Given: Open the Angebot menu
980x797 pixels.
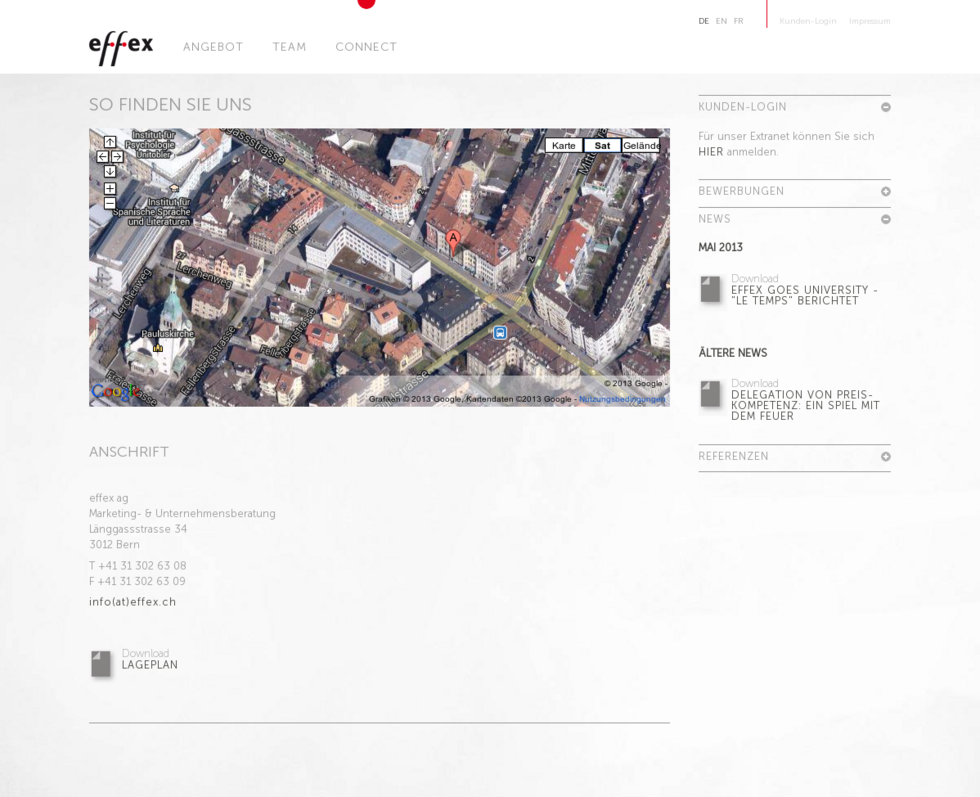Looking at the screenshot, I should [x=213, y=47].
